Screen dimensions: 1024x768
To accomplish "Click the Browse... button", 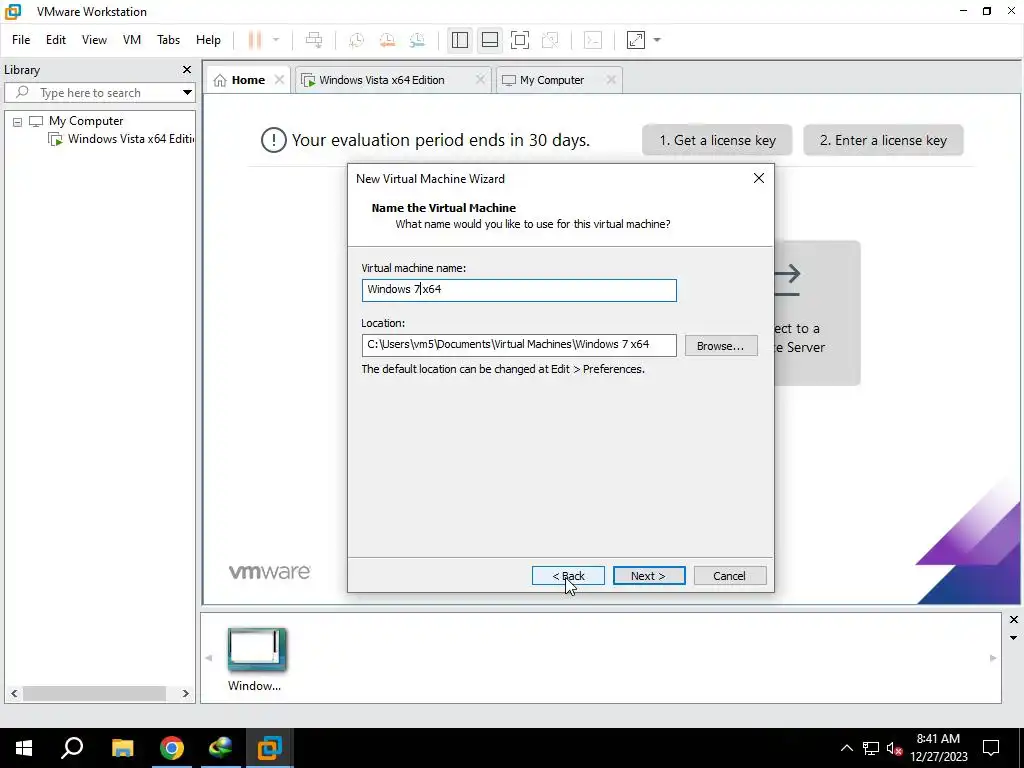I will pyautogui.click(x=721, y=345).
